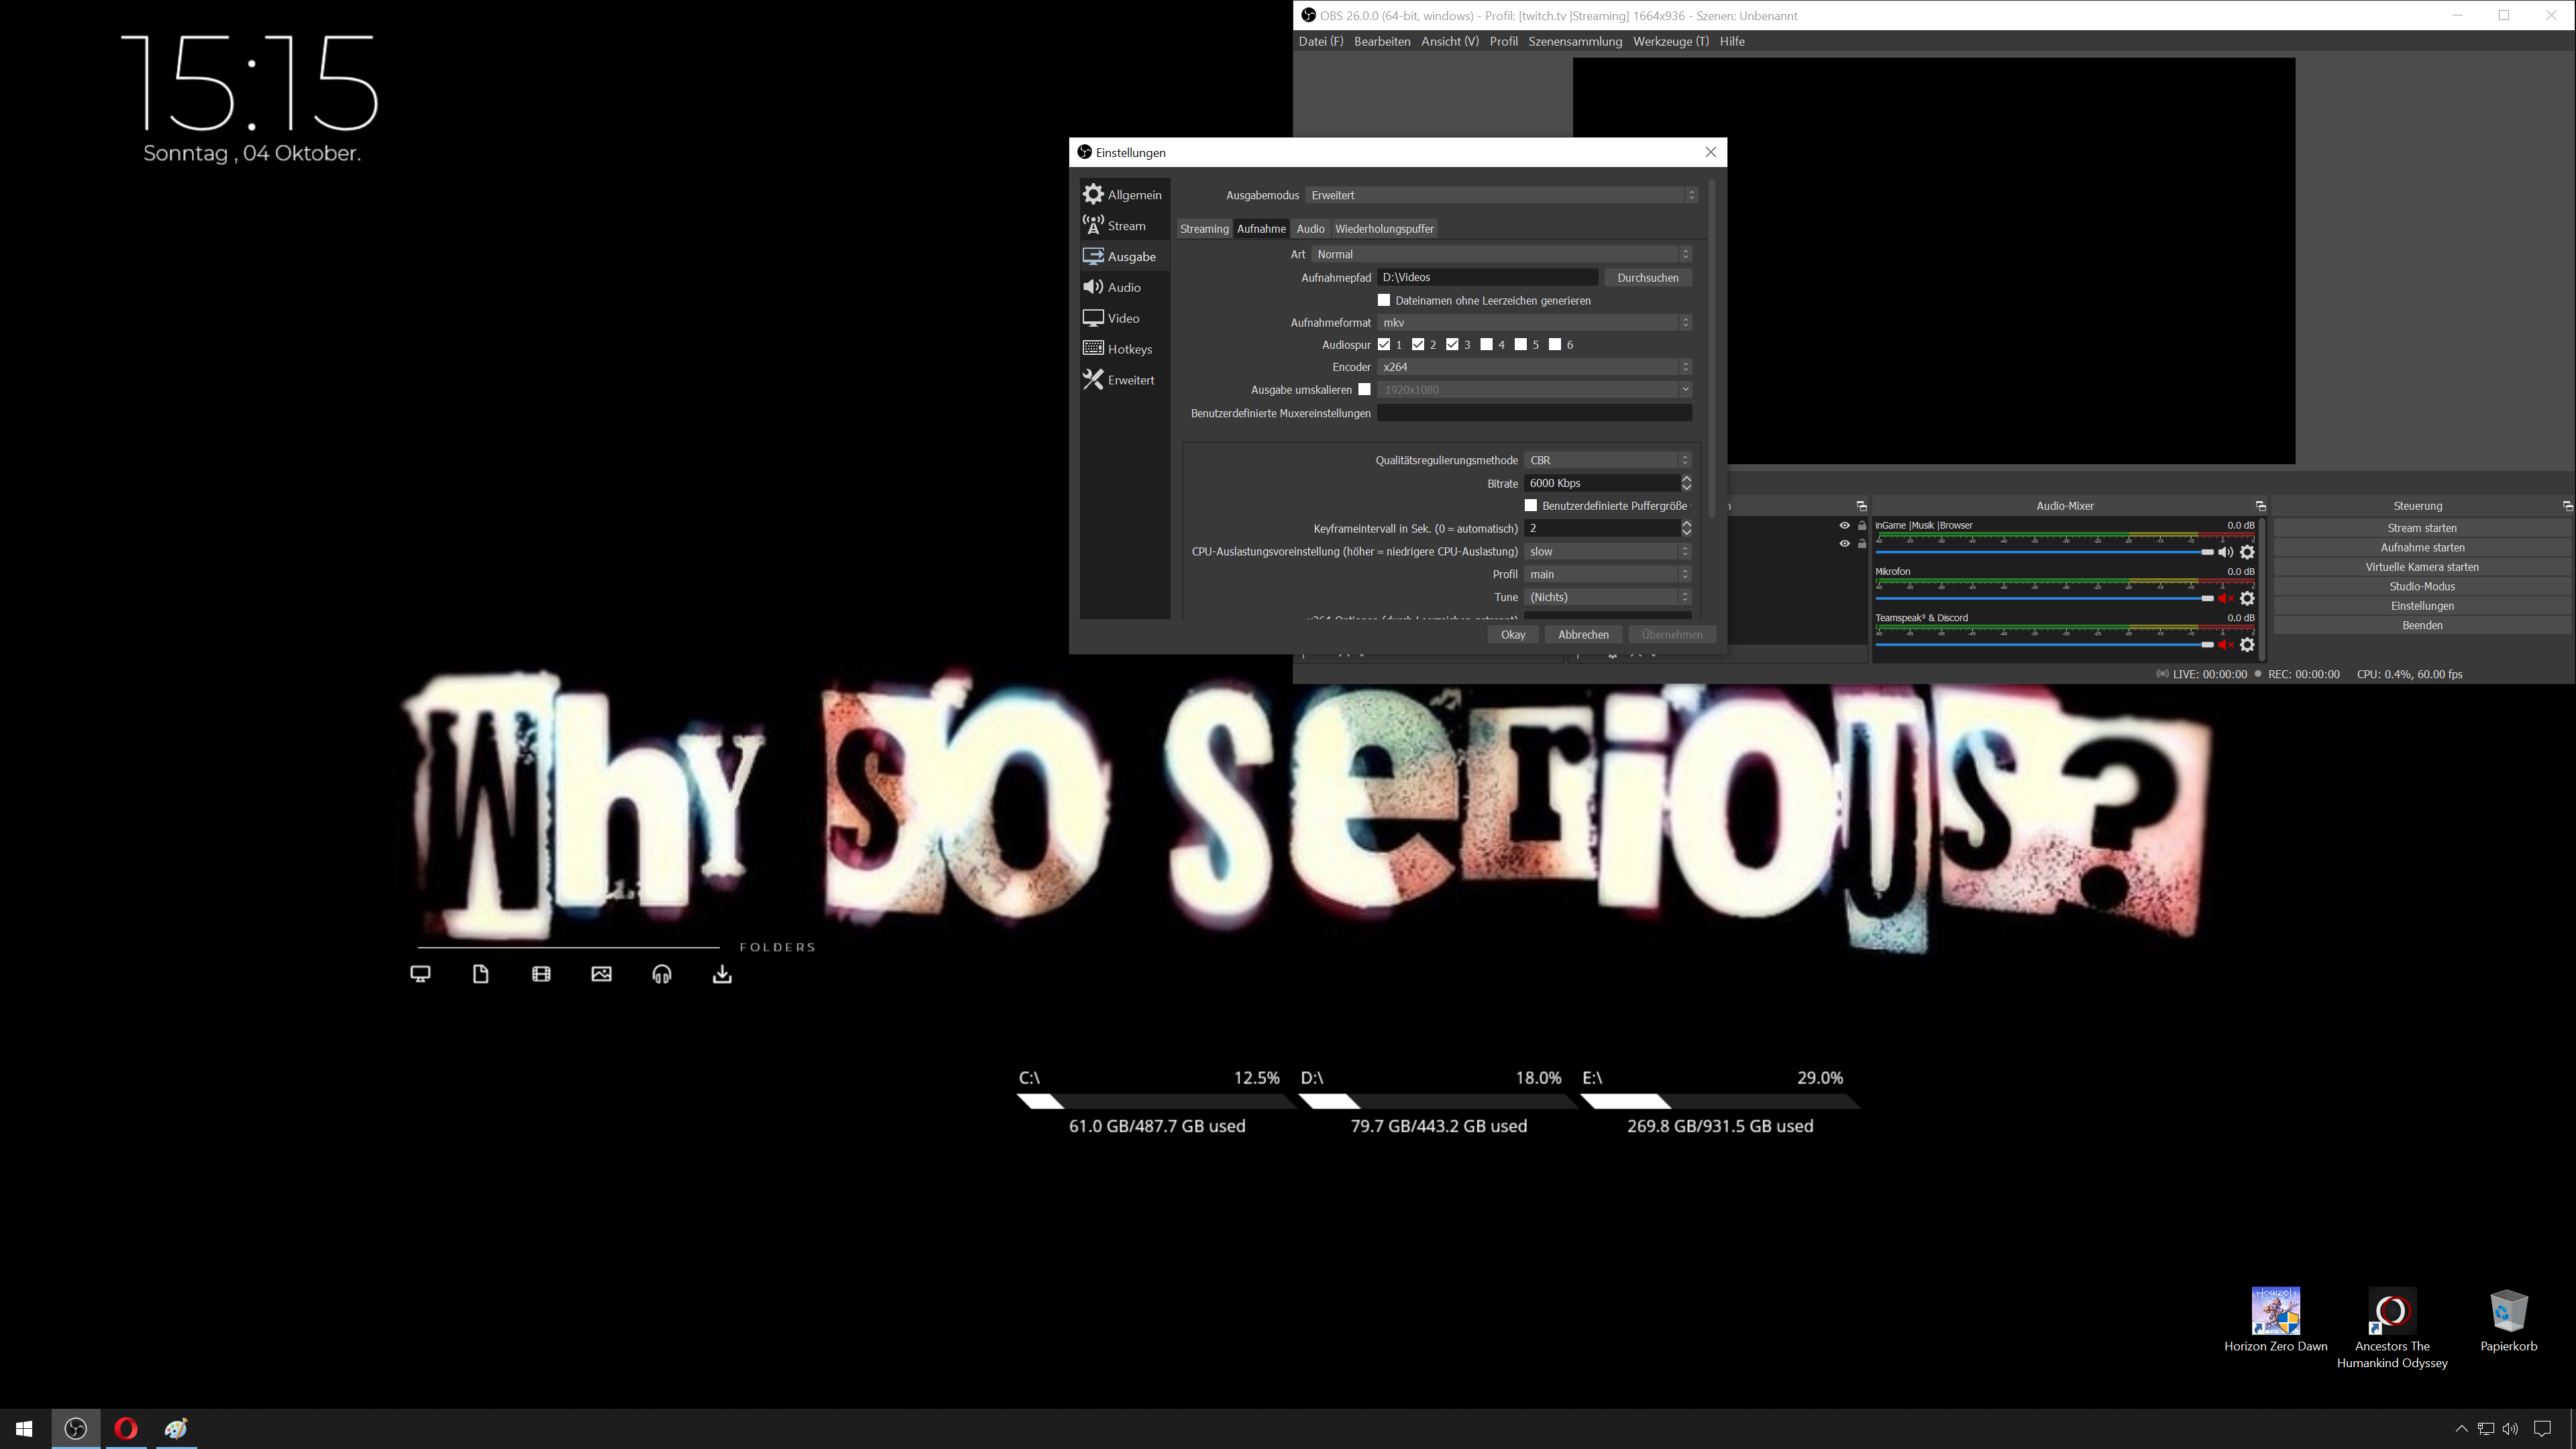The image size is (2576, 1449).
Task: Open the Aufnahmeformat mkv dropdown
Action: (x=1534, y=322)
